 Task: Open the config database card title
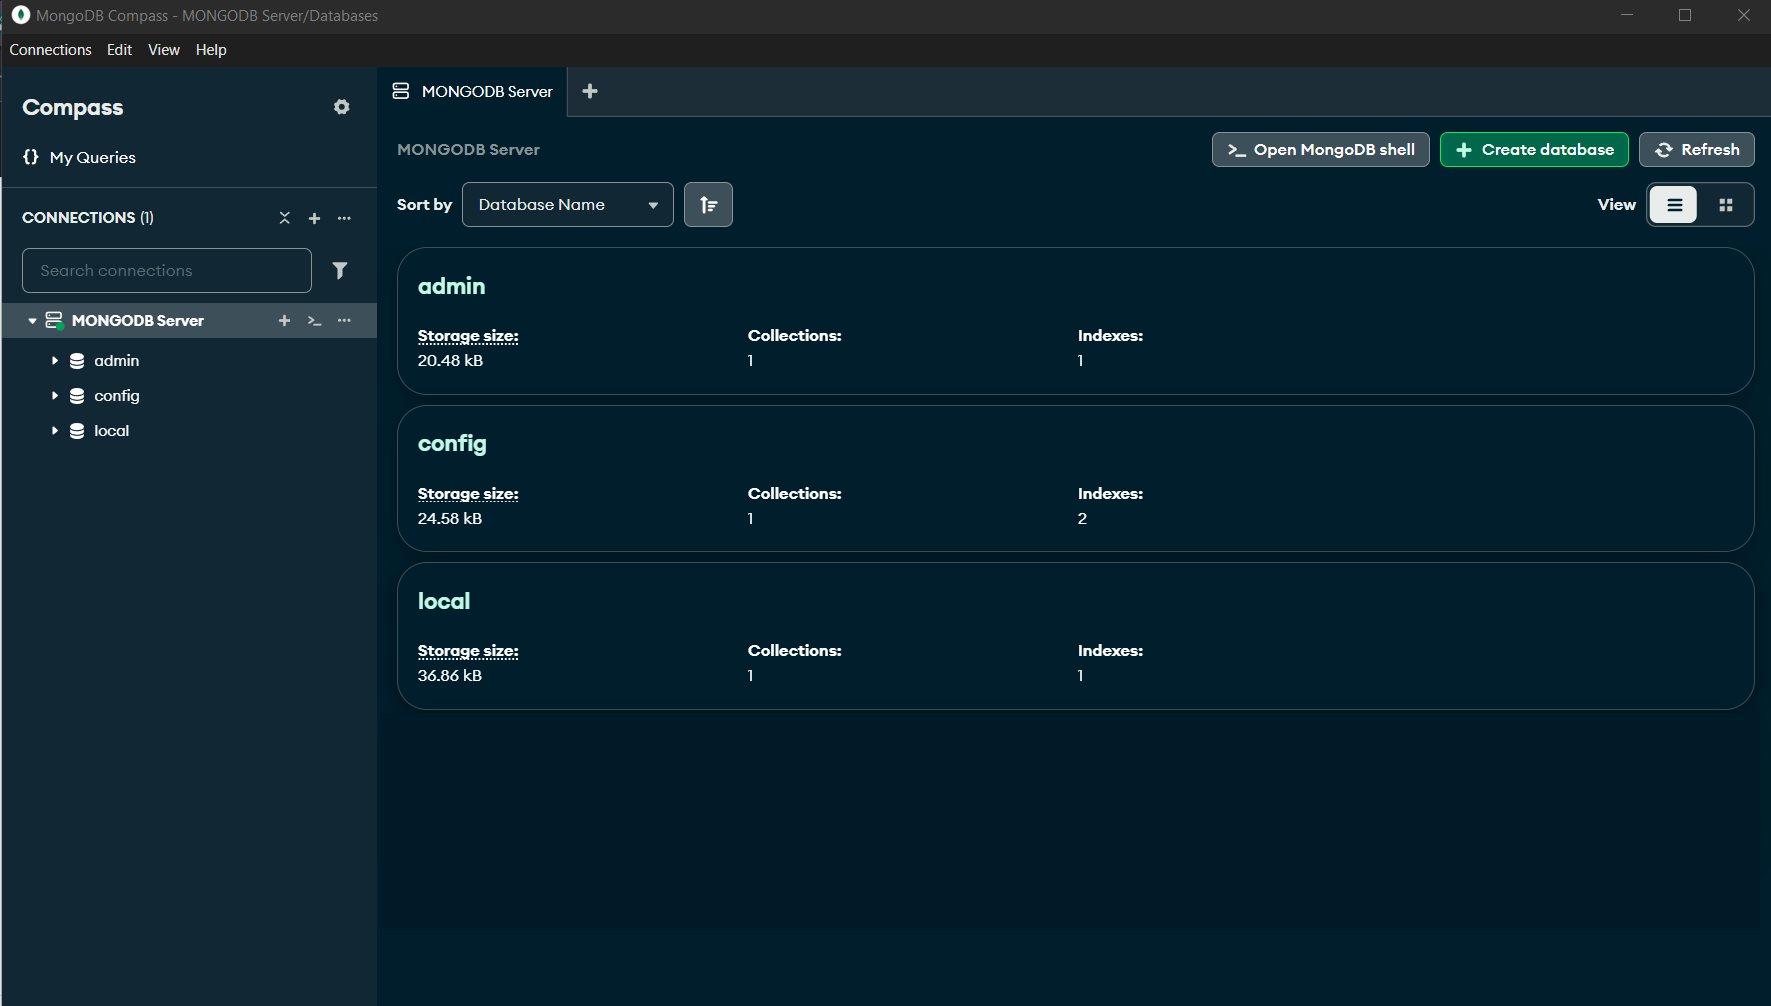pos(452,444)
